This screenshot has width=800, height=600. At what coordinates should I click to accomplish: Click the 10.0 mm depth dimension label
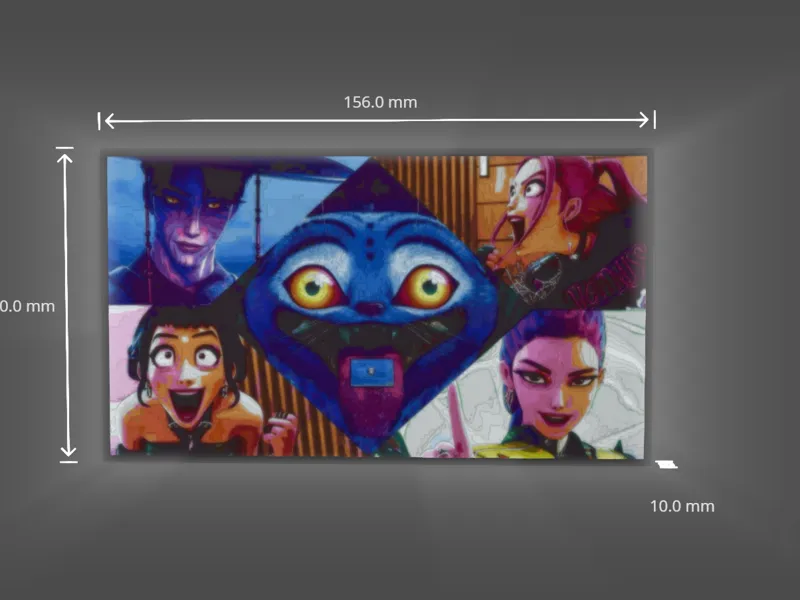pos(682,506)
